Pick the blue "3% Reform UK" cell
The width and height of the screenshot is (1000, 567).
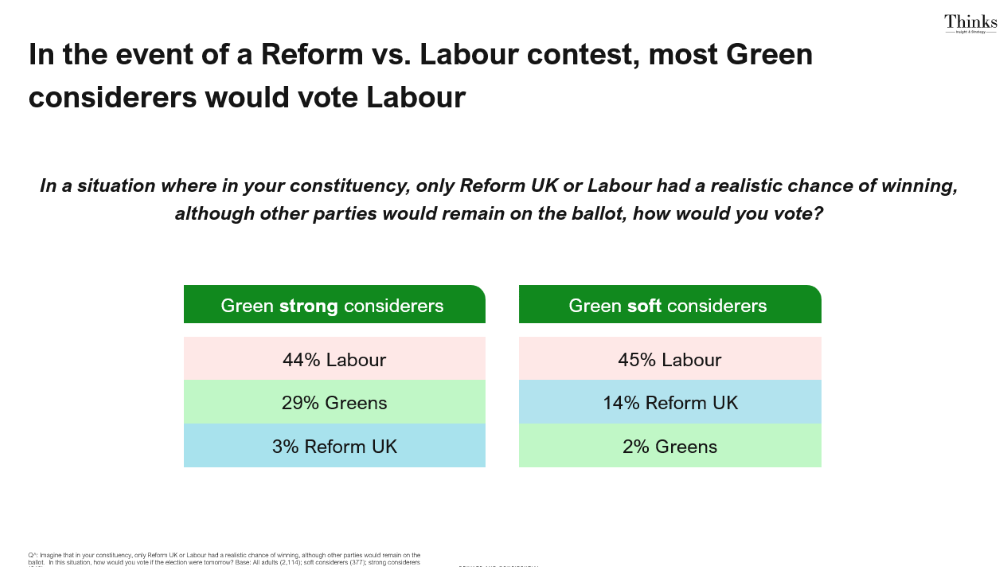pyautogui.click(x=334, y=446)
